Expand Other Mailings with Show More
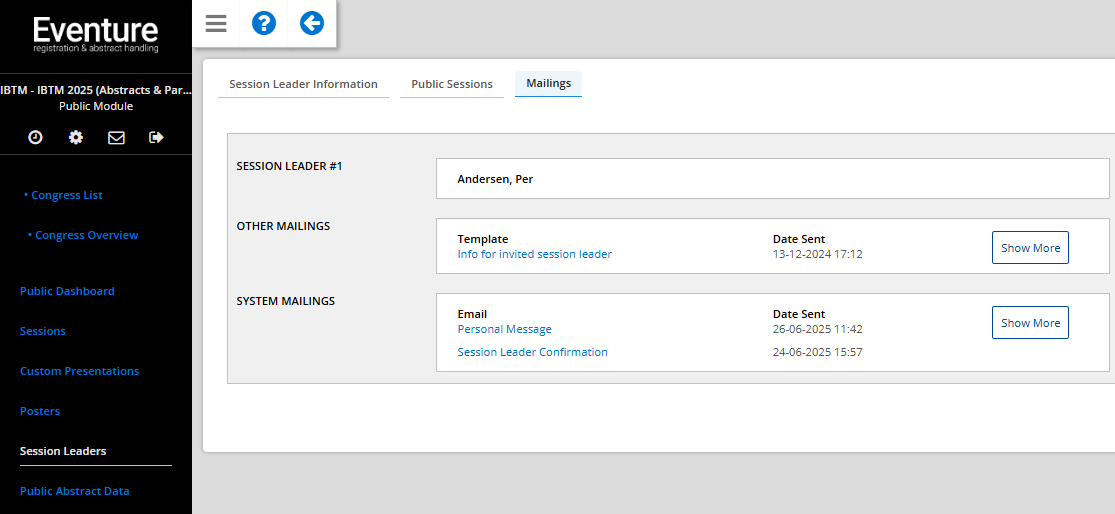 [1030, 248]
